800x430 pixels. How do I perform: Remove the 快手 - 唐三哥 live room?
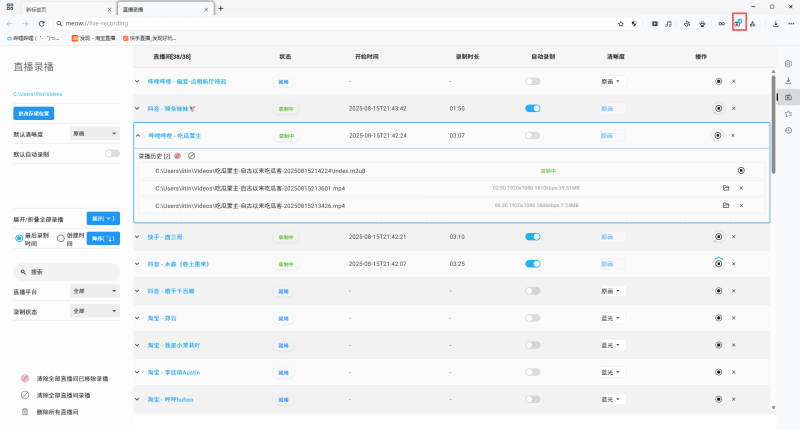click(x=733, y=238)
